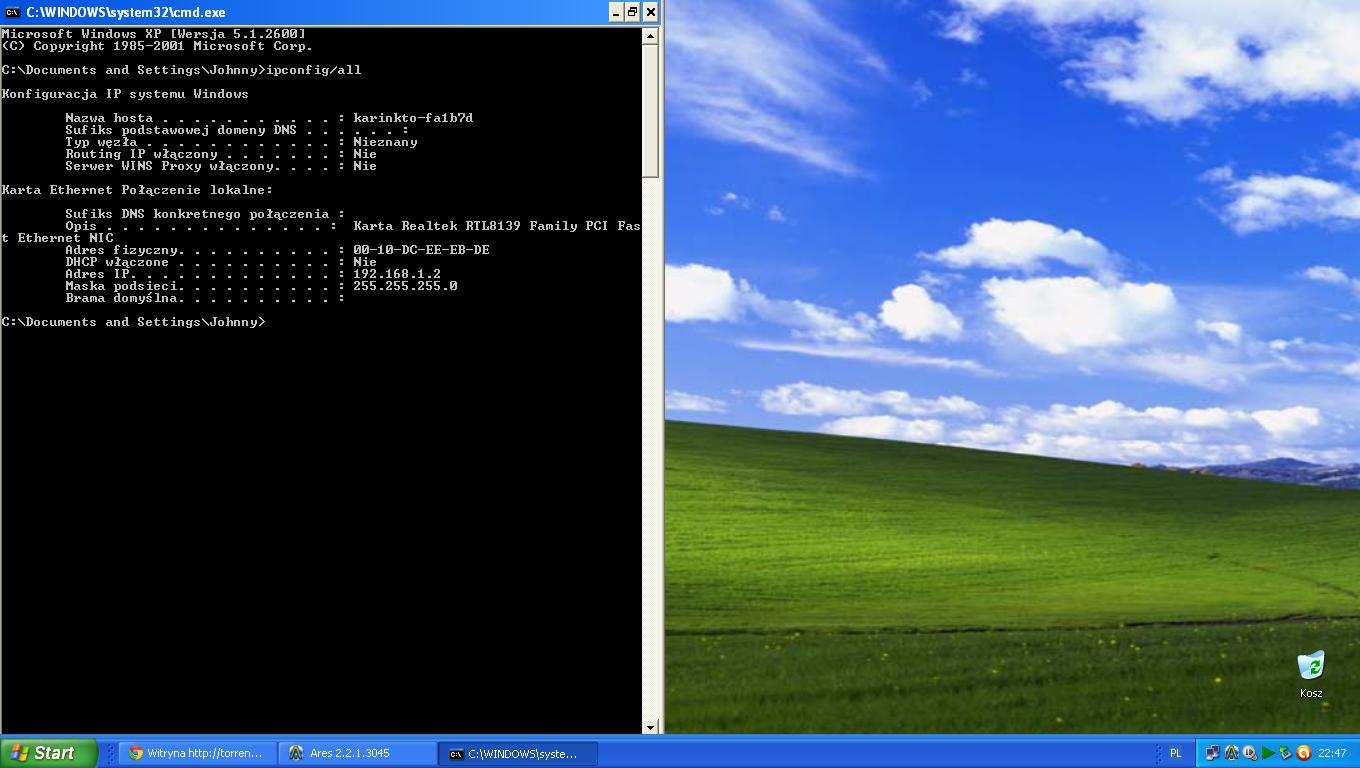Open the Kosz recycle bin desktop icon

tap(1311, 674)
